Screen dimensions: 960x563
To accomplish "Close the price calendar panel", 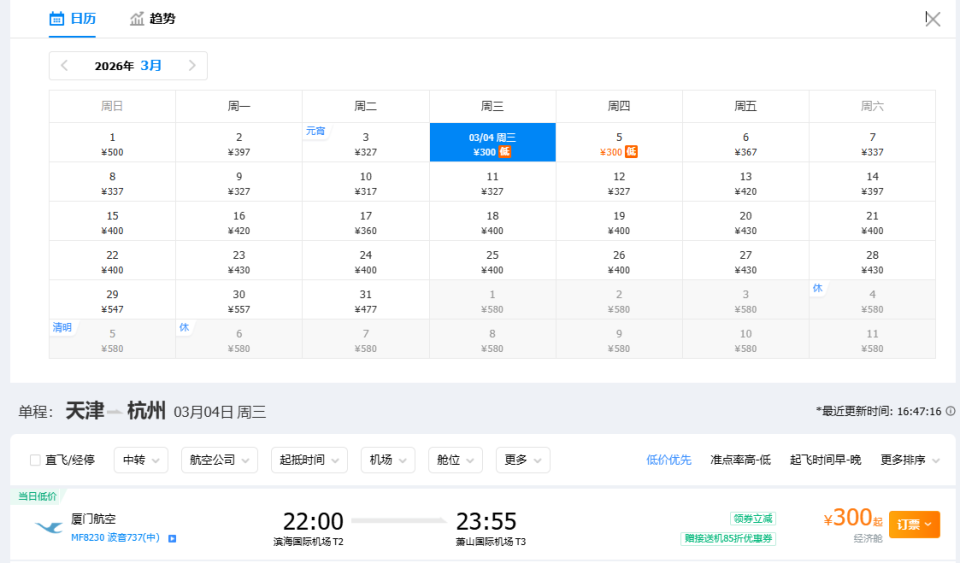I will [x=932, y=20].
